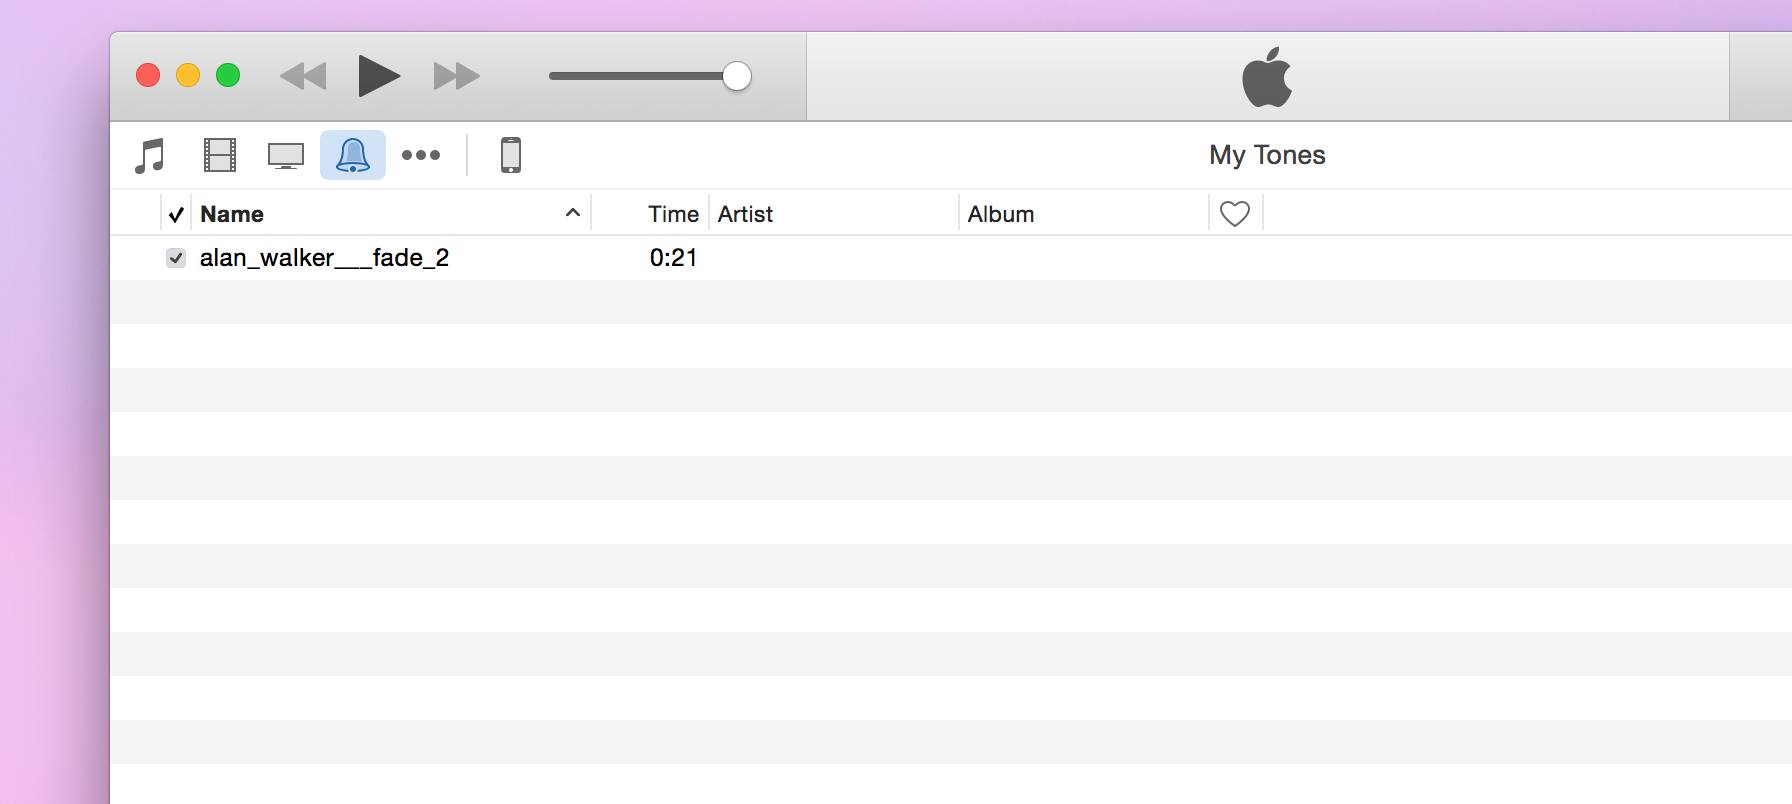Show more media types with ellipsis button
The image size is (1792, 804).
pyautogui.click(x=421, y=155)
